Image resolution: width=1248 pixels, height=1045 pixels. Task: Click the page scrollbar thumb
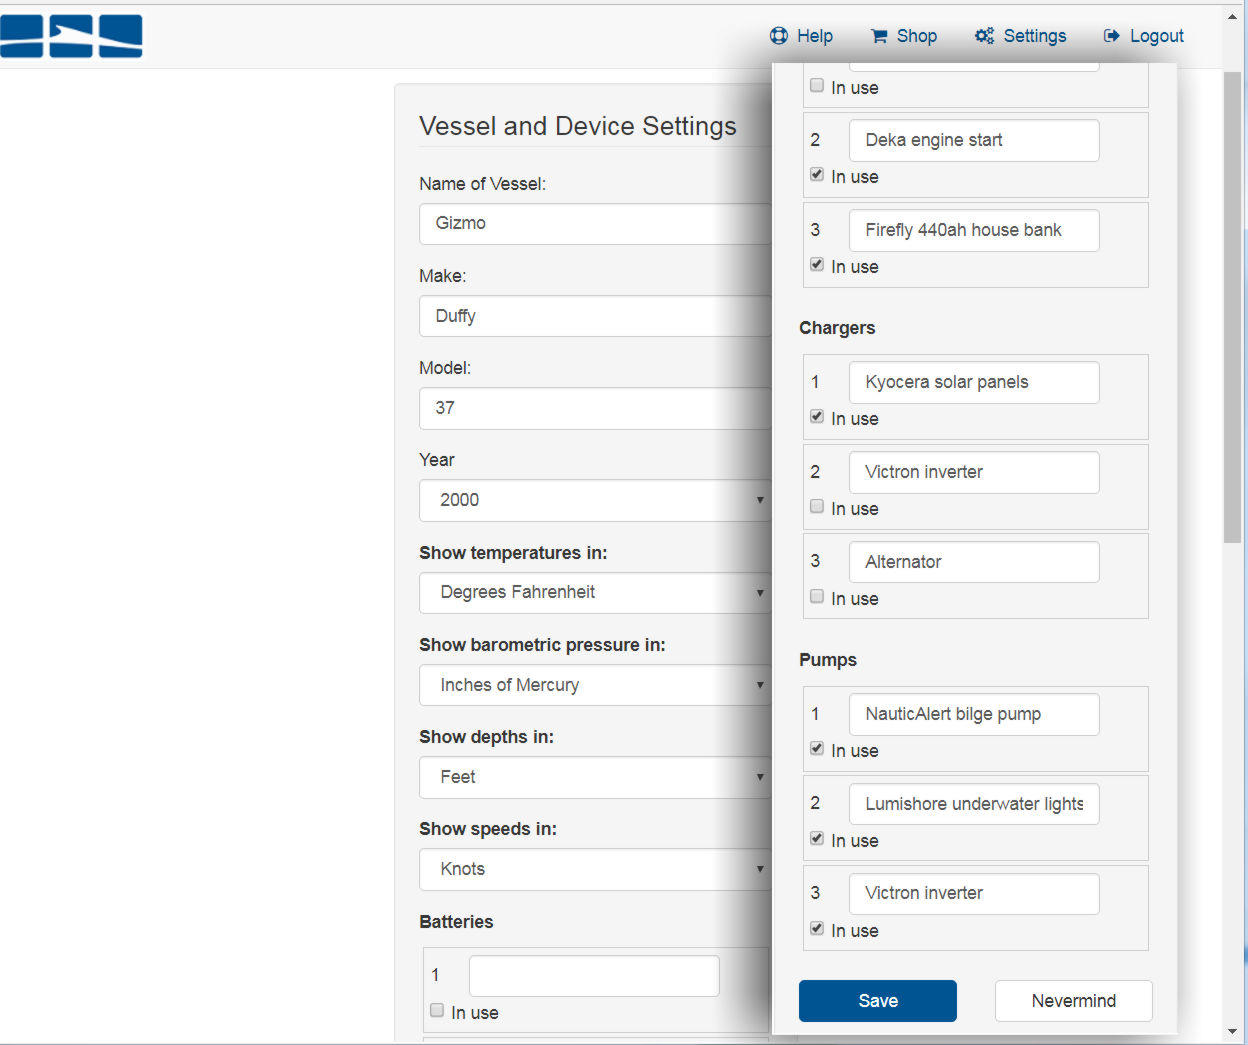point(1233,307)
